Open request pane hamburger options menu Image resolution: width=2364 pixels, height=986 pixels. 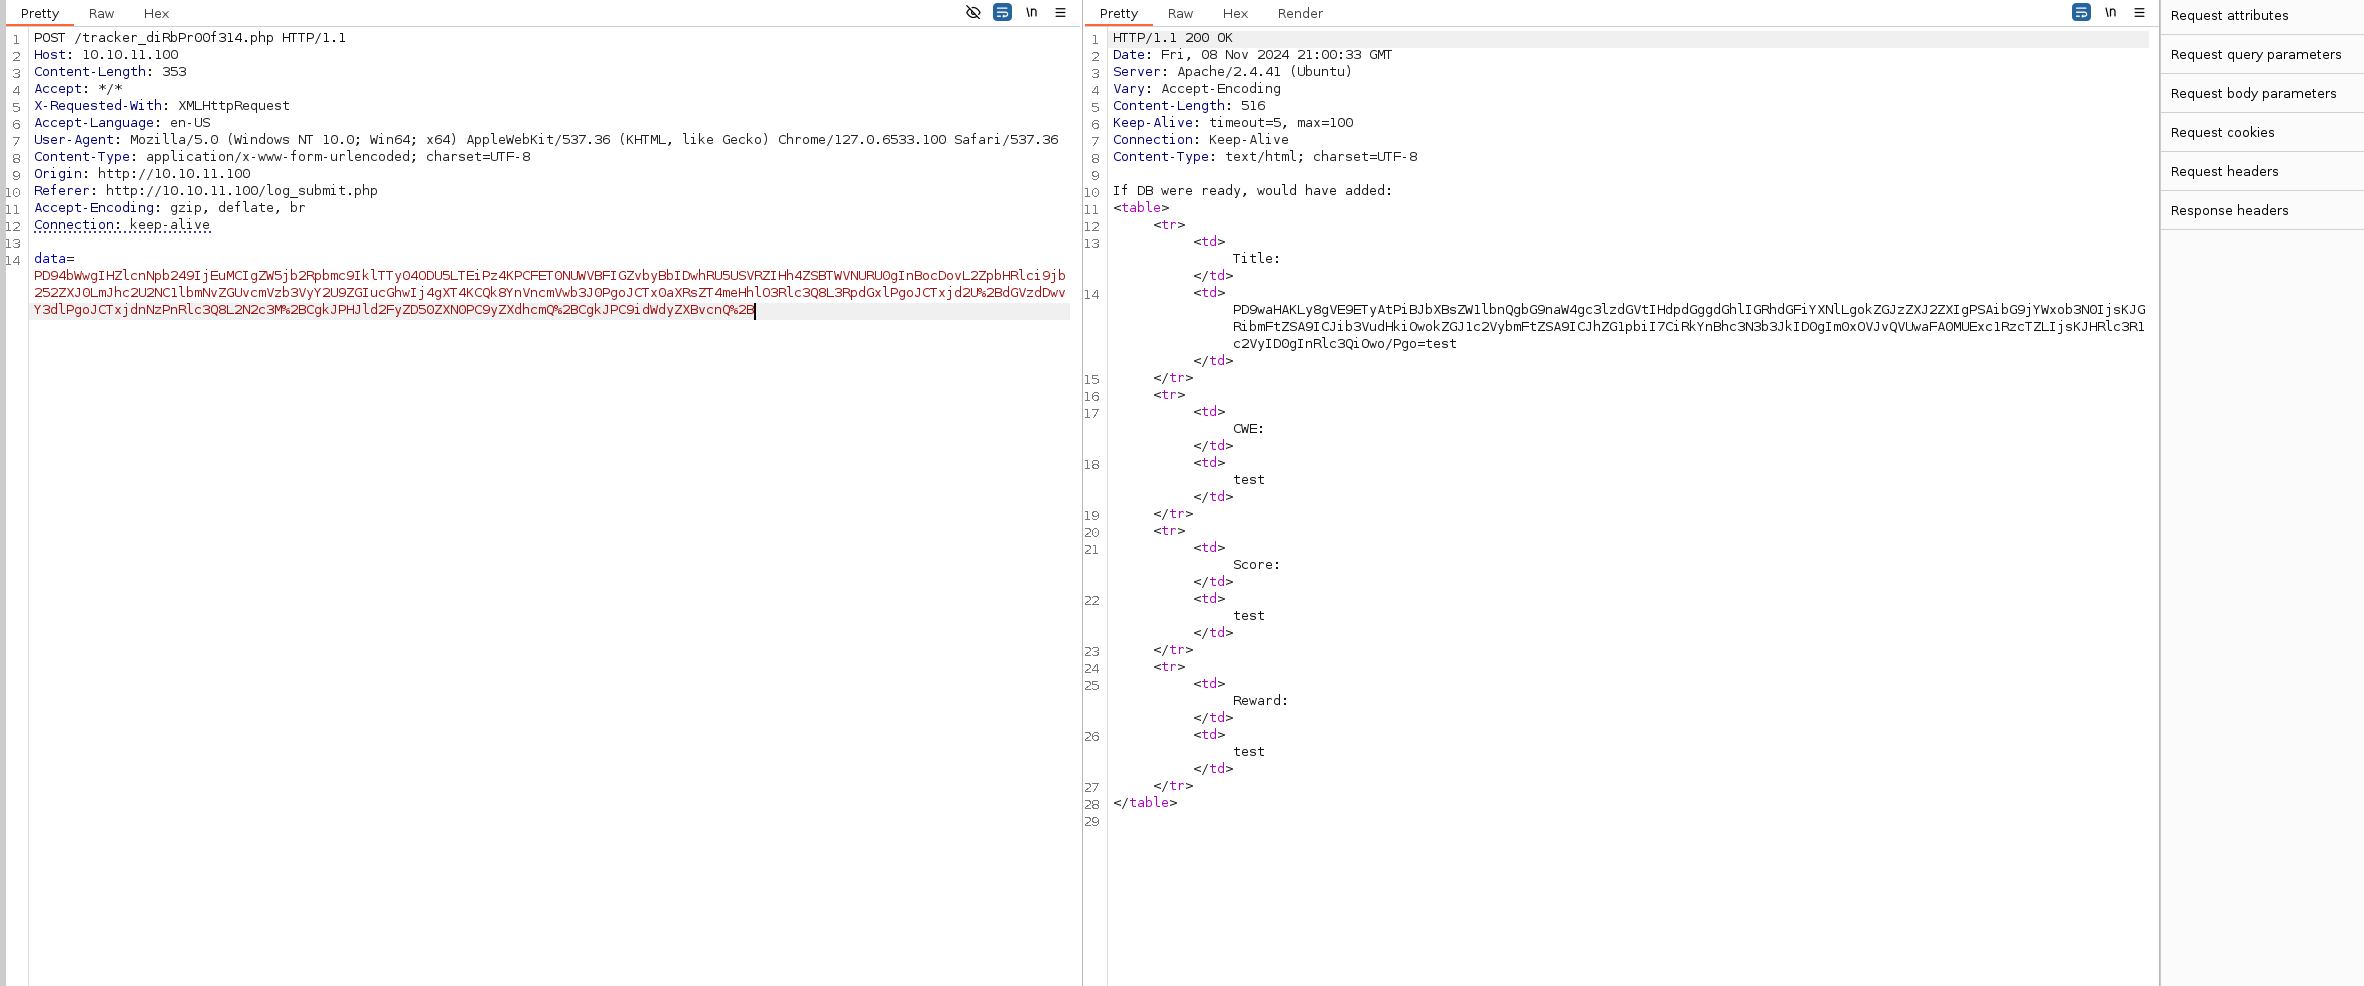[1060, 13]
